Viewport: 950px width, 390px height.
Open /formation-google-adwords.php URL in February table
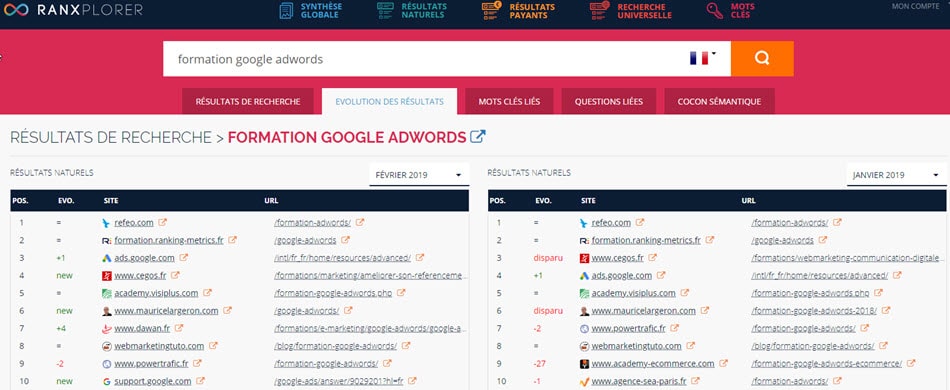pos(333,293)
